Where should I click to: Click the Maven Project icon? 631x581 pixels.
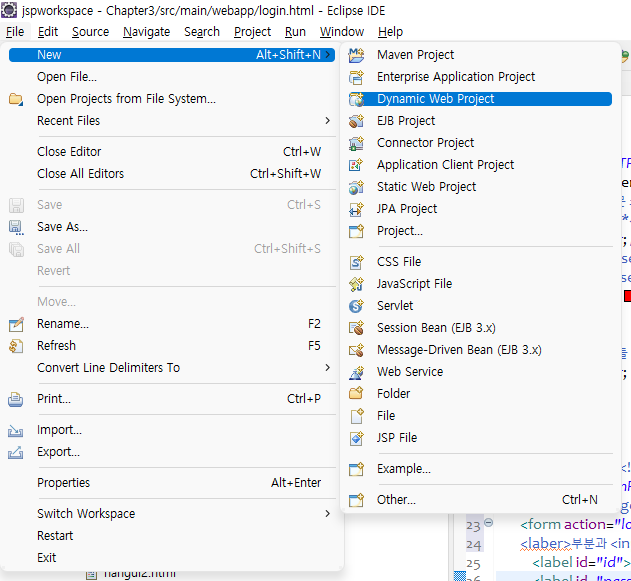356,55
